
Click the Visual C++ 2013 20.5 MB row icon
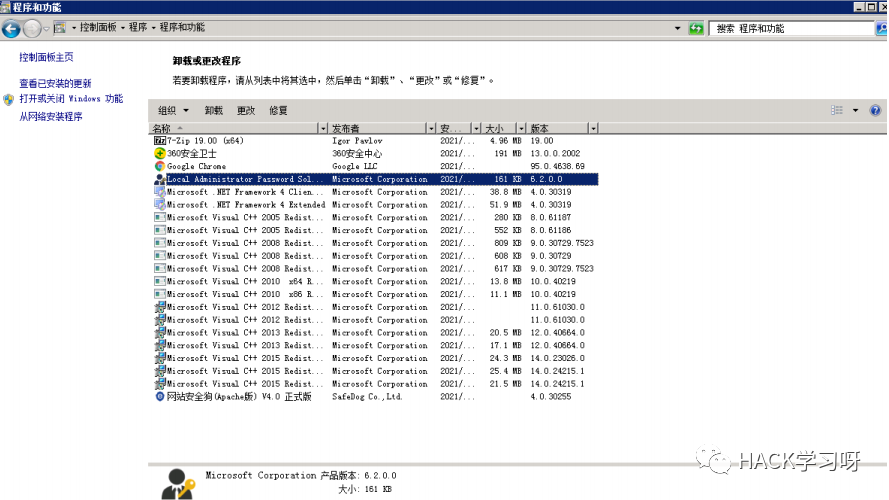point(159,333)
